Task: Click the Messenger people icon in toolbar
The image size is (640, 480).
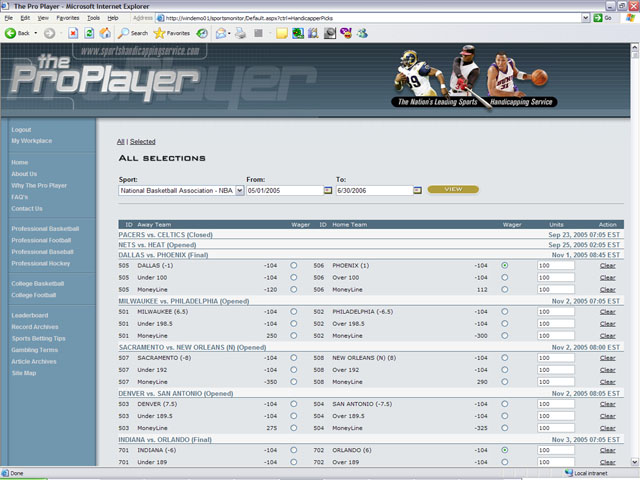Action: coord(362,33)
